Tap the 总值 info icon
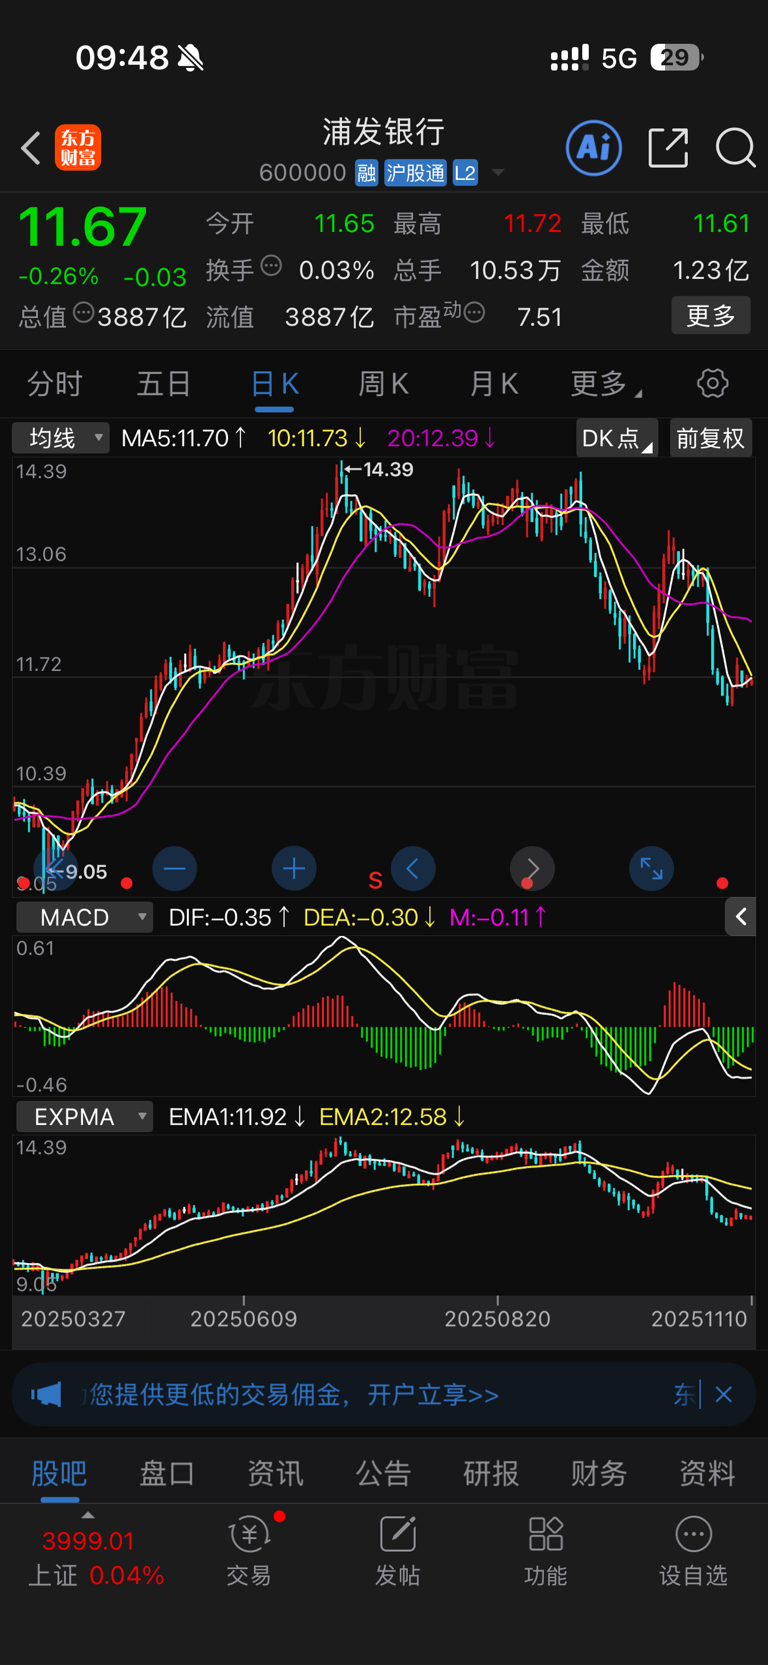The height and width of the screenshot is (1665, 769). pos(83,313)
